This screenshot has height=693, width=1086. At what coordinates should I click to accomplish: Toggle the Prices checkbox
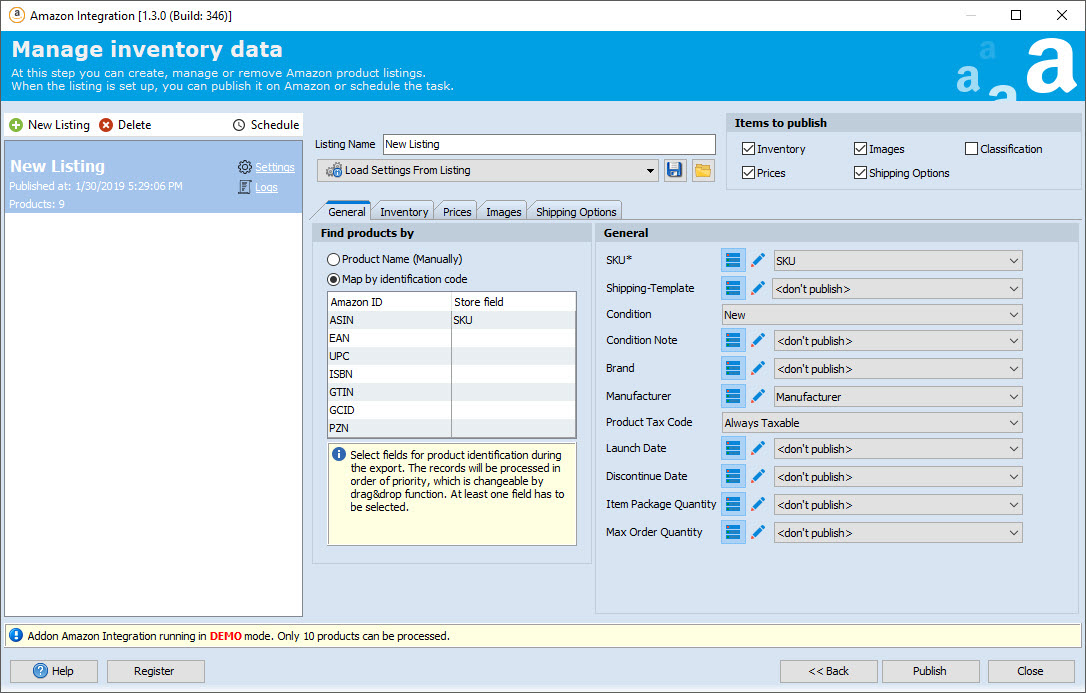748,173
